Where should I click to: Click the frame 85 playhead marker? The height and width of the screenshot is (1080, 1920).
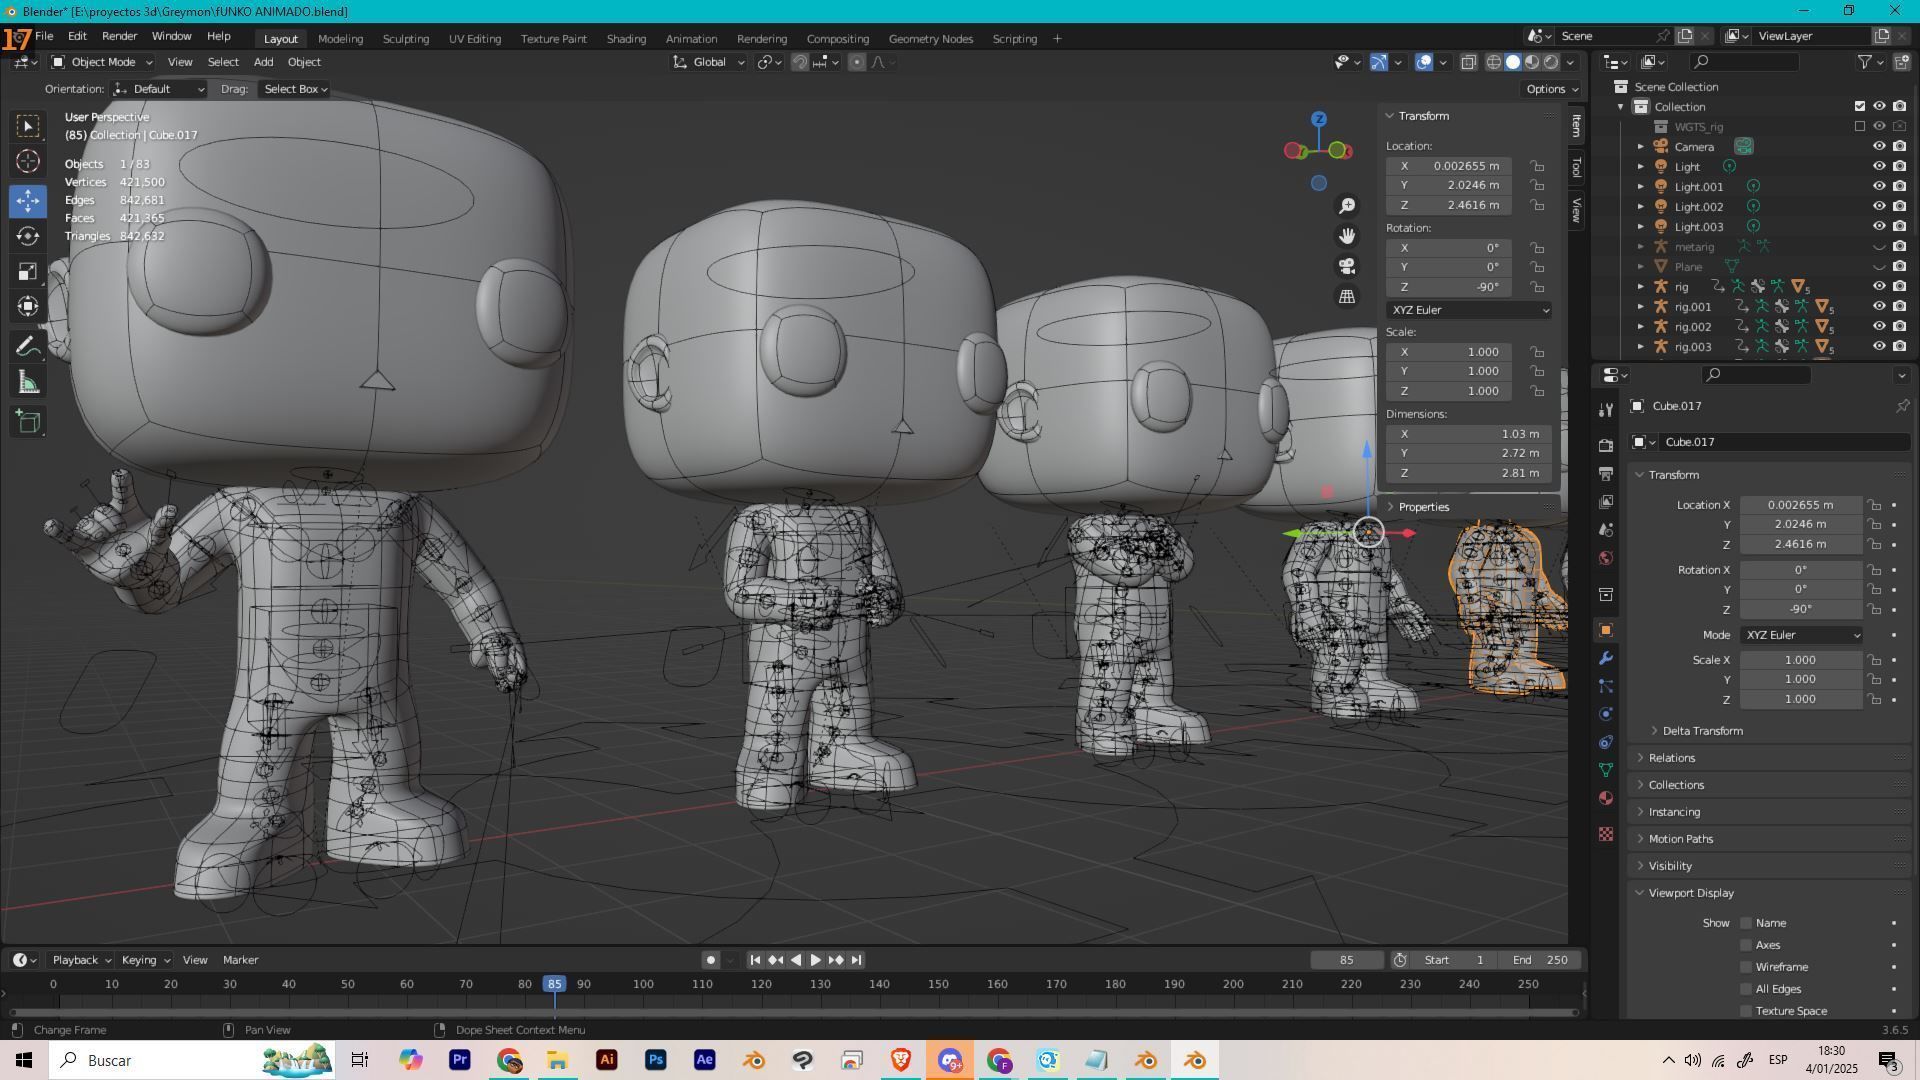[554, 984]
